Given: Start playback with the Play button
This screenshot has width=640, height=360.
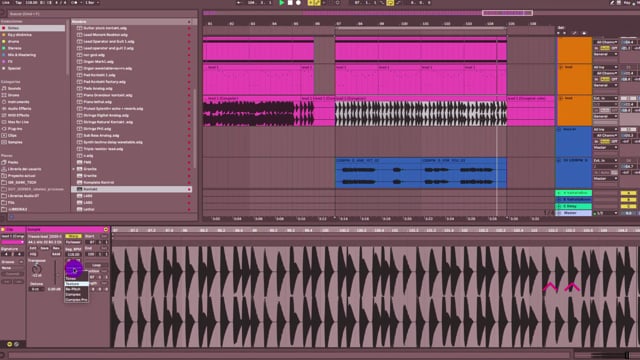Looking at the screenshot, I should 281,2.
